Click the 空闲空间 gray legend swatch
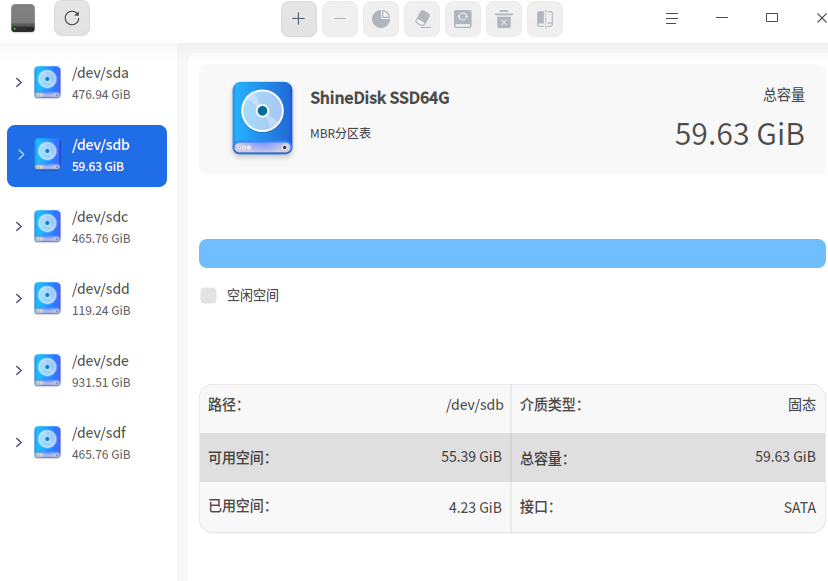This screenshot has height=581, width=828. (209, 296)
